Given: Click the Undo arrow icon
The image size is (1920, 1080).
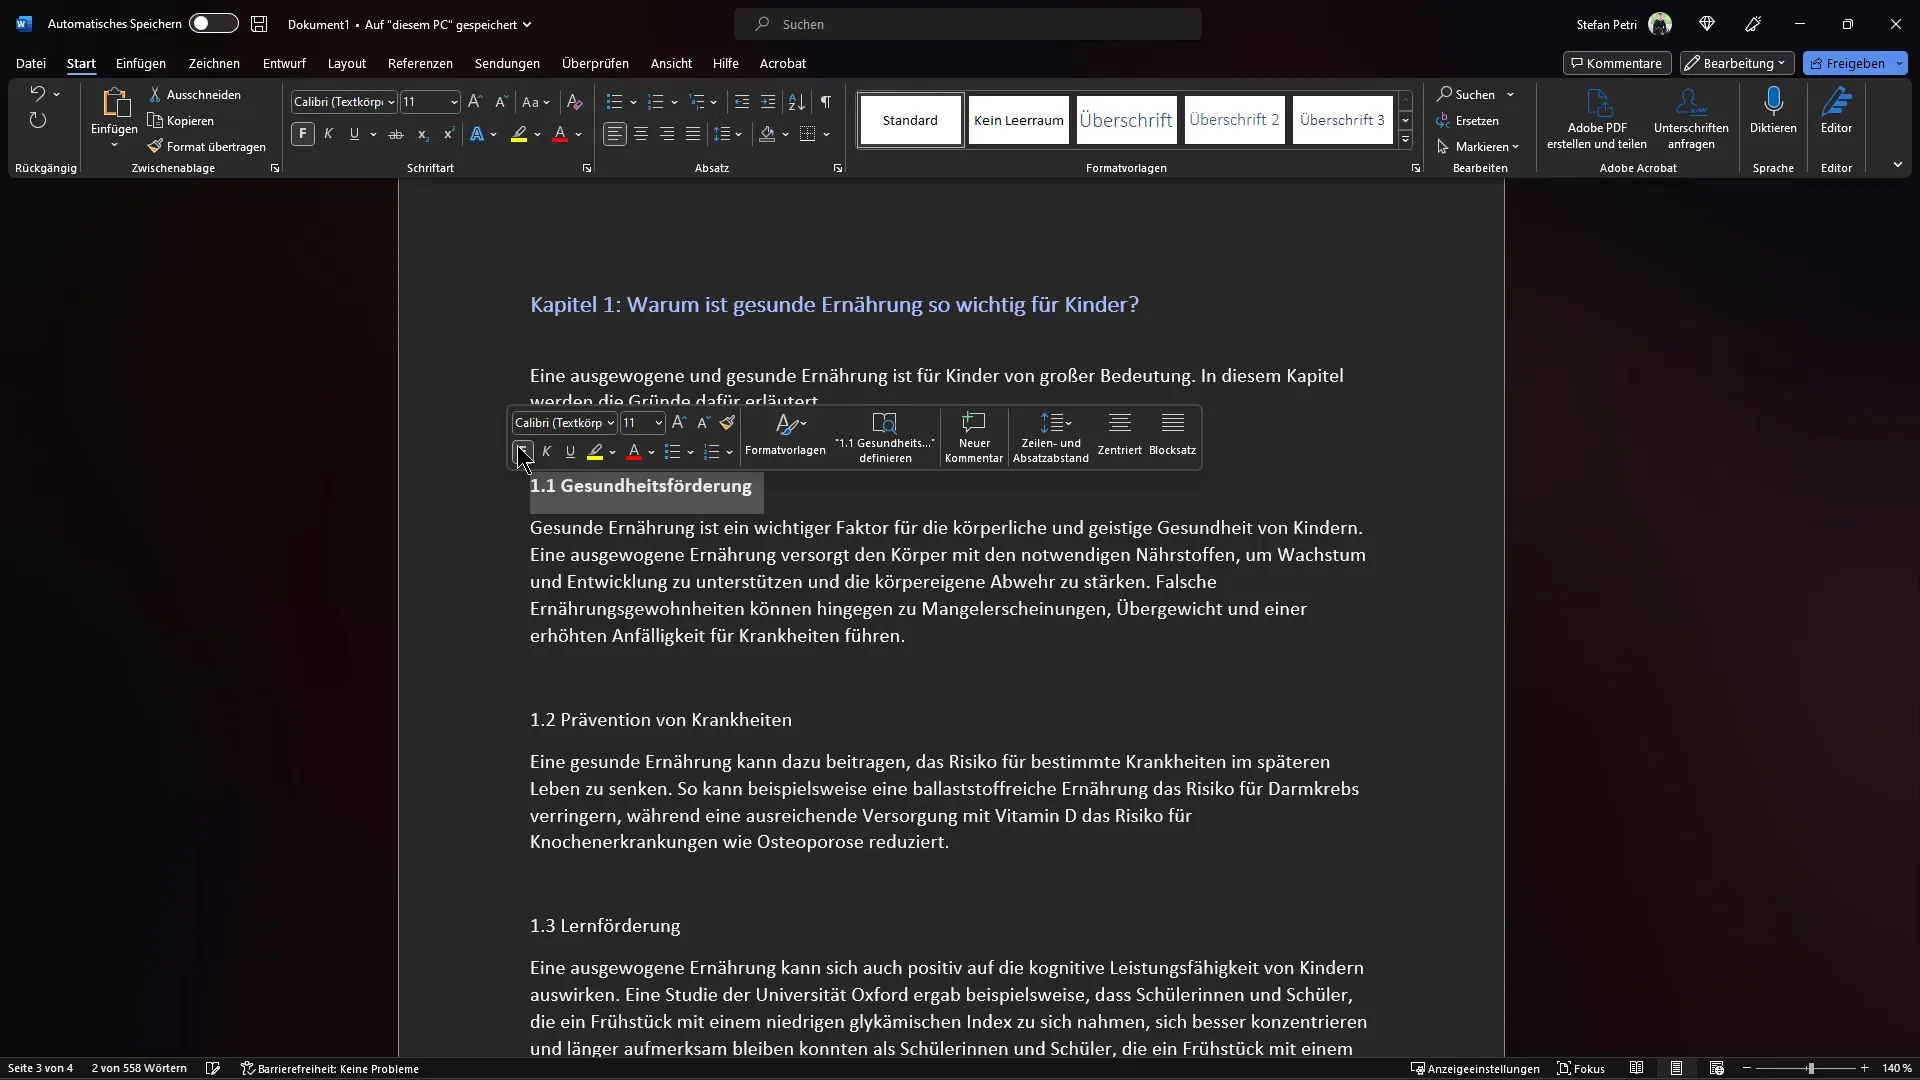Looking at the screenshot, I should (x=37, y=94).
